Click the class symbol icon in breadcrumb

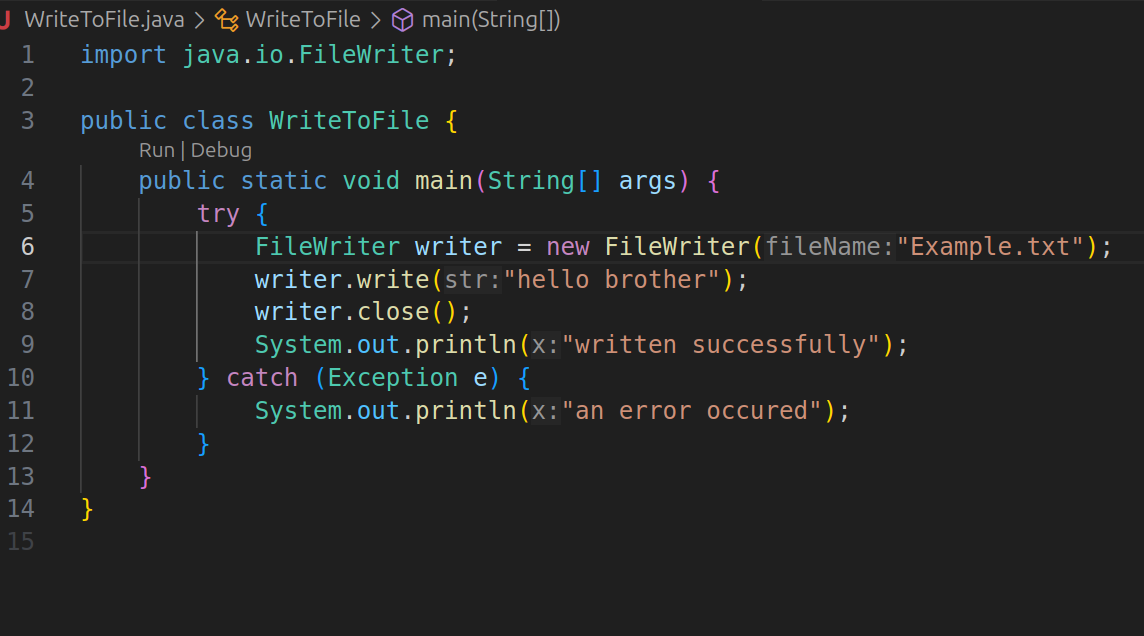click(227, 20)
